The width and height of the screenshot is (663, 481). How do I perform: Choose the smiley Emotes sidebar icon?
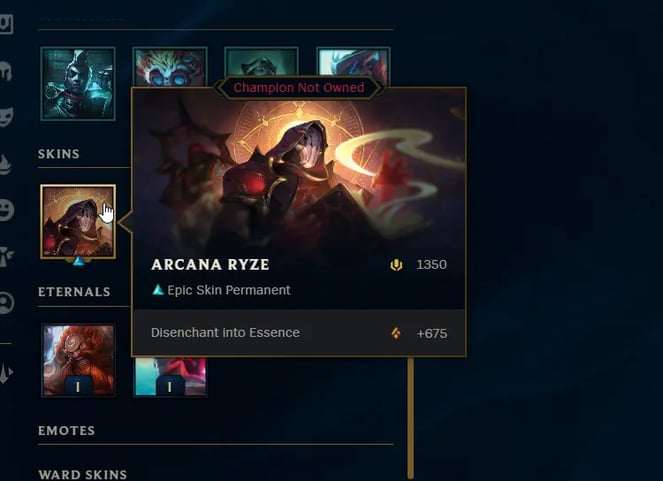tap(6, 210)
